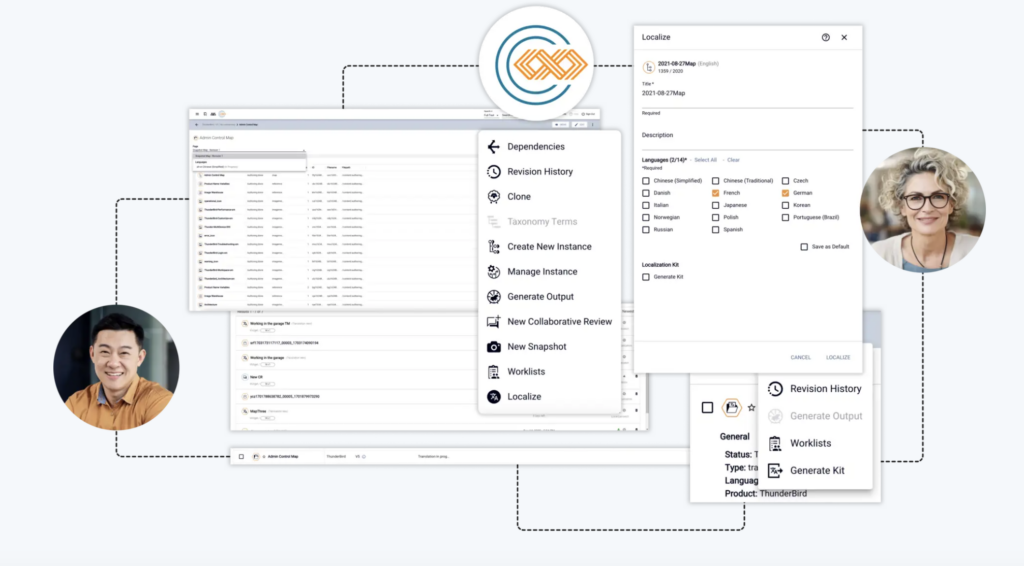
Task: Click the CANCEL button in Localize dialog
Action: (x=801, y=358)
